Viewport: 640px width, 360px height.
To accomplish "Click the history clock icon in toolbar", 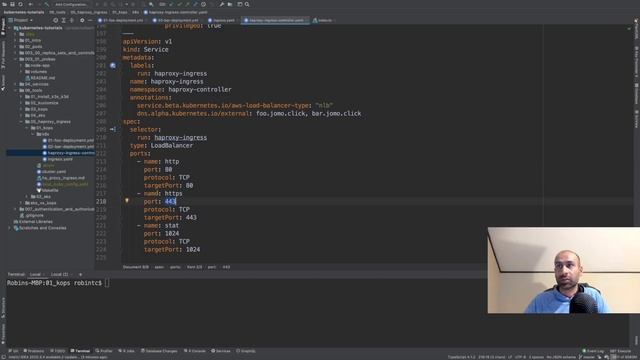I will click(203, 4).
